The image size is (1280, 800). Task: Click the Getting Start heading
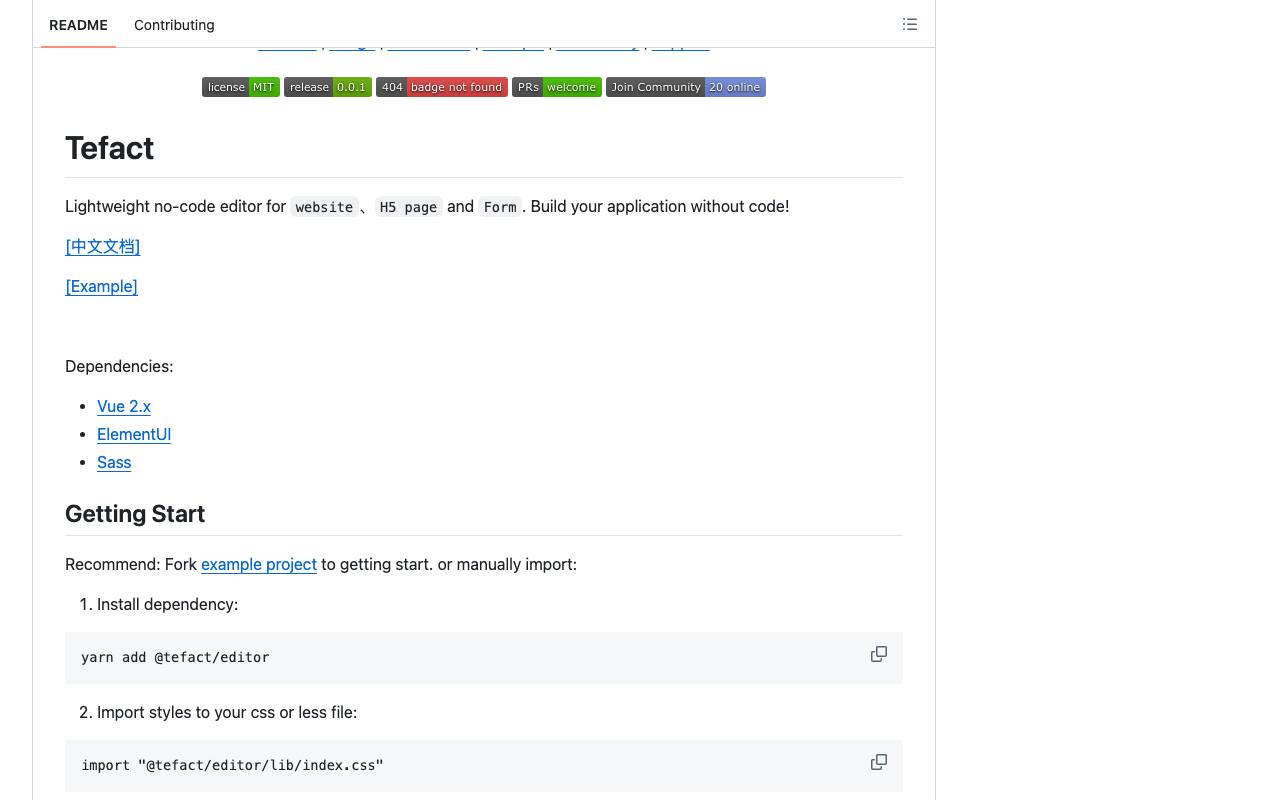135,514
